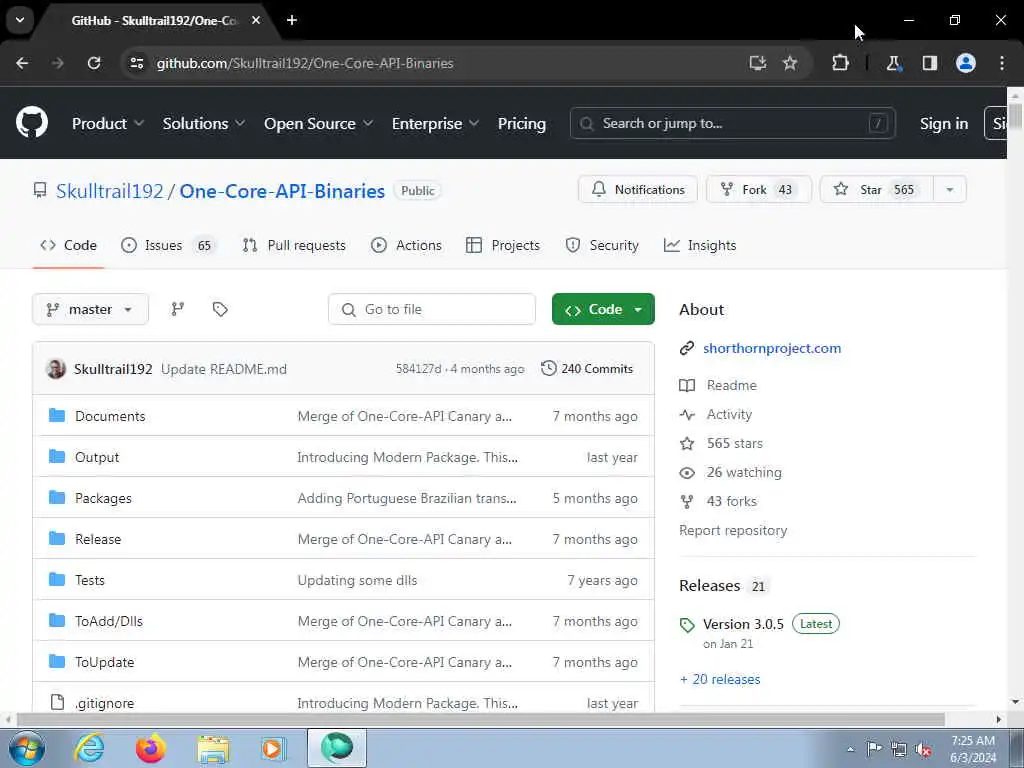Bookmark this page with the star icon
The image size is (1024, 768).
click(790, 63)
